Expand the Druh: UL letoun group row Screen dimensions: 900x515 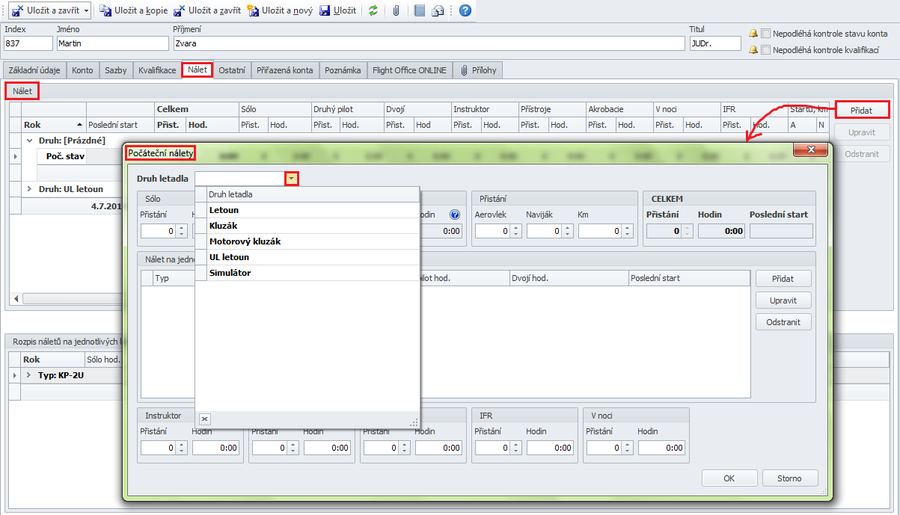[x=30, y=188]
